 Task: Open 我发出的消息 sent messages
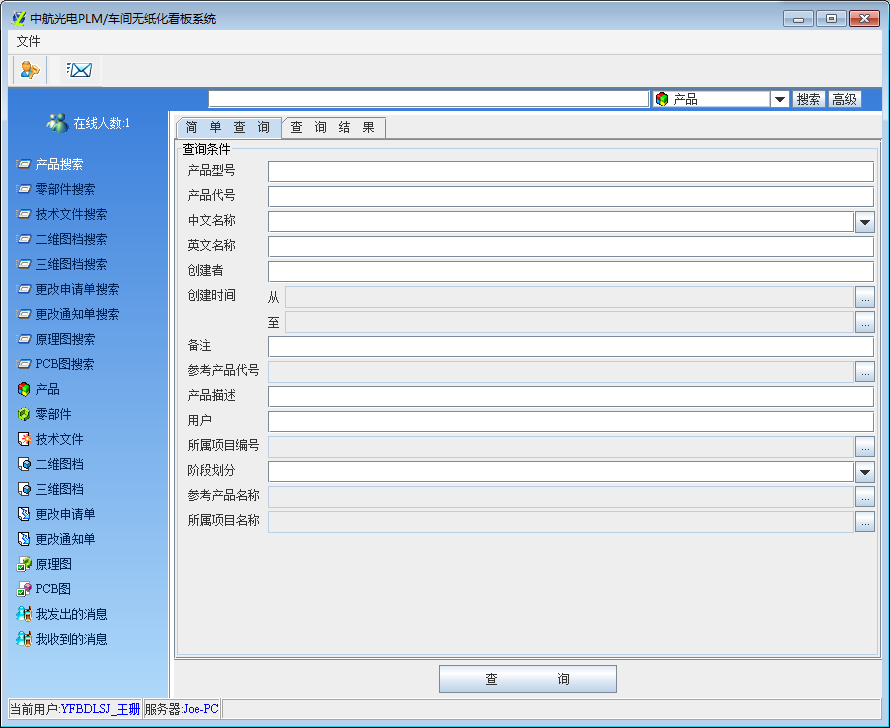62,614
